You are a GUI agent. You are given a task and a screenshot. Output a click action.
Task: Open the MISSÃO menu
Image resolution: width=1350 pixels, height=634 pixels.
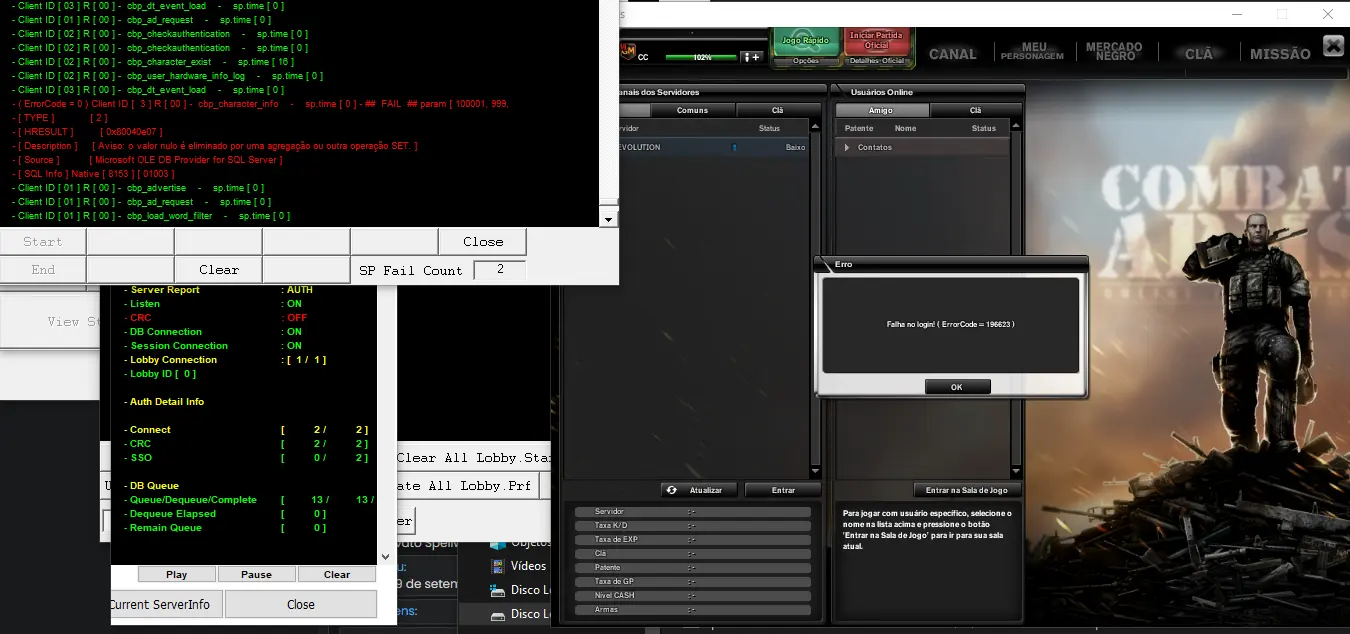click(1280, 54)
